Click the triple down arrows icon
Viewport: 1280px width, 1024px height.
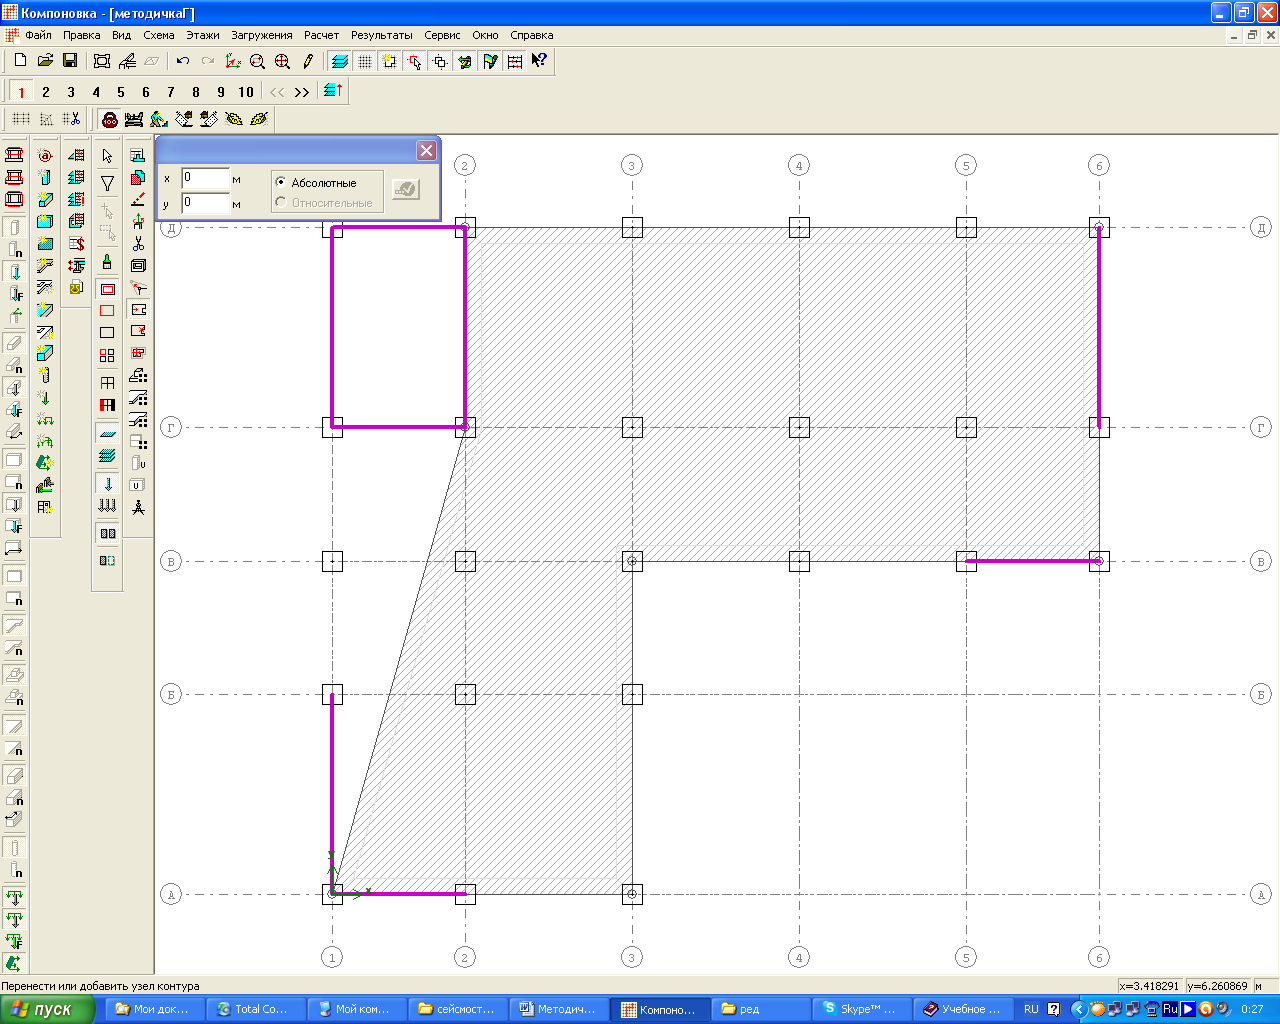tap(107, 506)
